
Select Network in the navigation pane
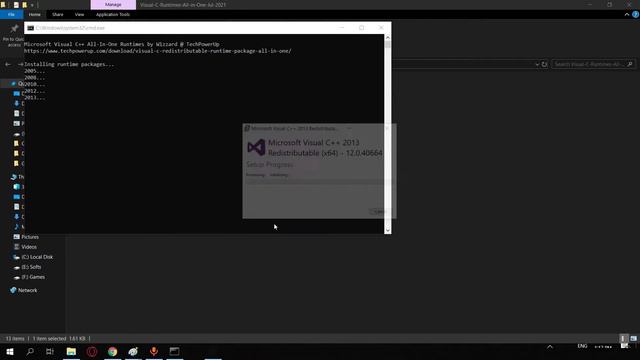tap(27, 290)
